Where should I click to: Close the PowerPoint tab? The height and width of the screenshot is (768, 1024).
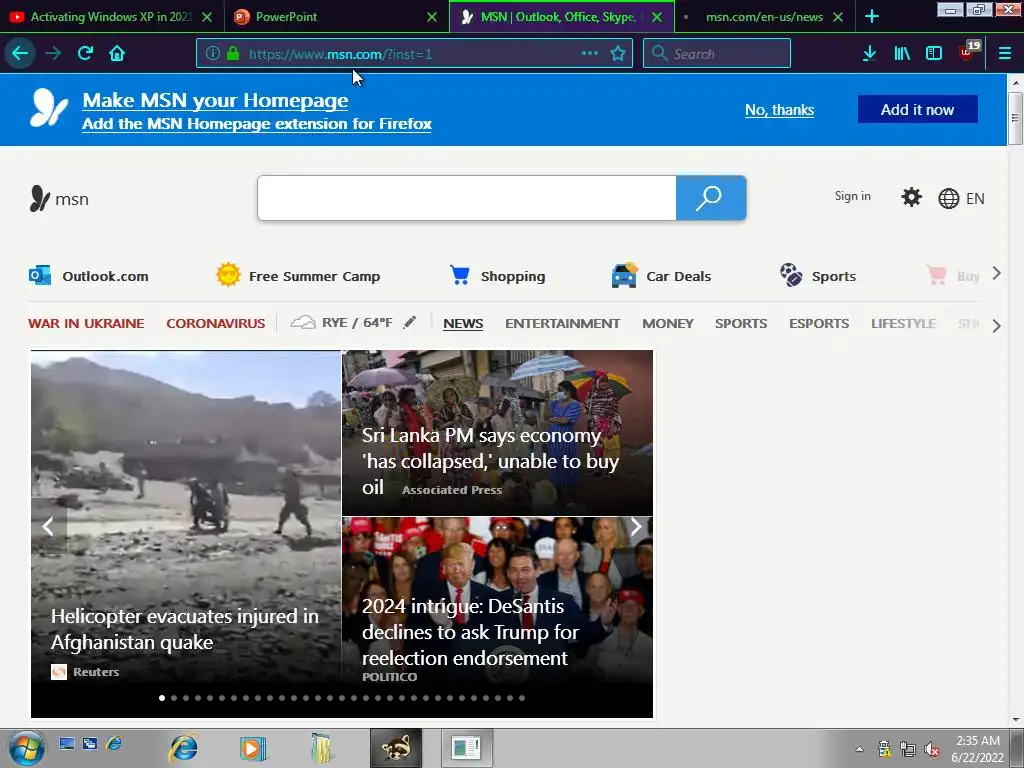tap(432, 17)
